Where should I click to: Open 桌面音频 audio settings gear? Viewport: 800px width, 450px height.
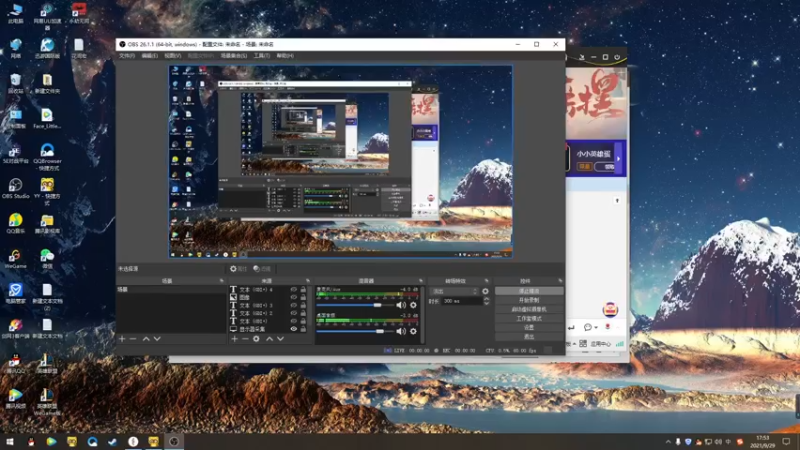click(x=413, y=331)
